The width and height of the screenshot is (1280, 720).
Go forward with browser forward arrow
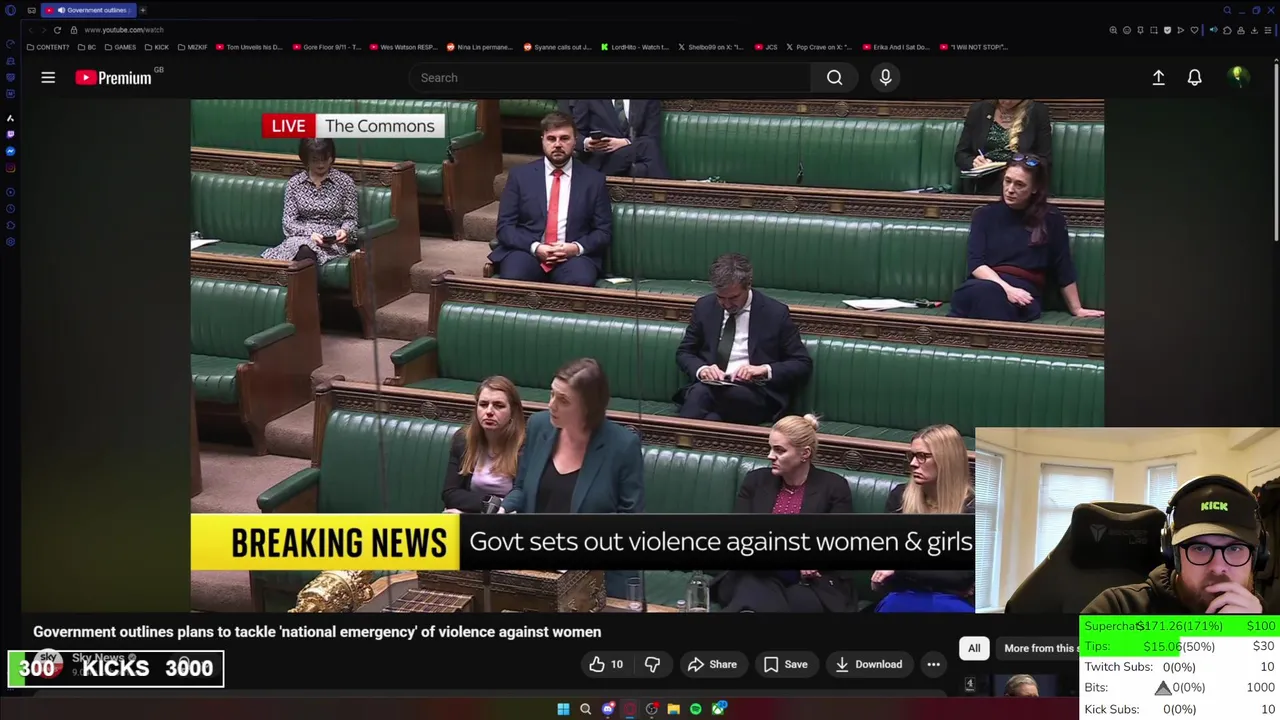43,30
